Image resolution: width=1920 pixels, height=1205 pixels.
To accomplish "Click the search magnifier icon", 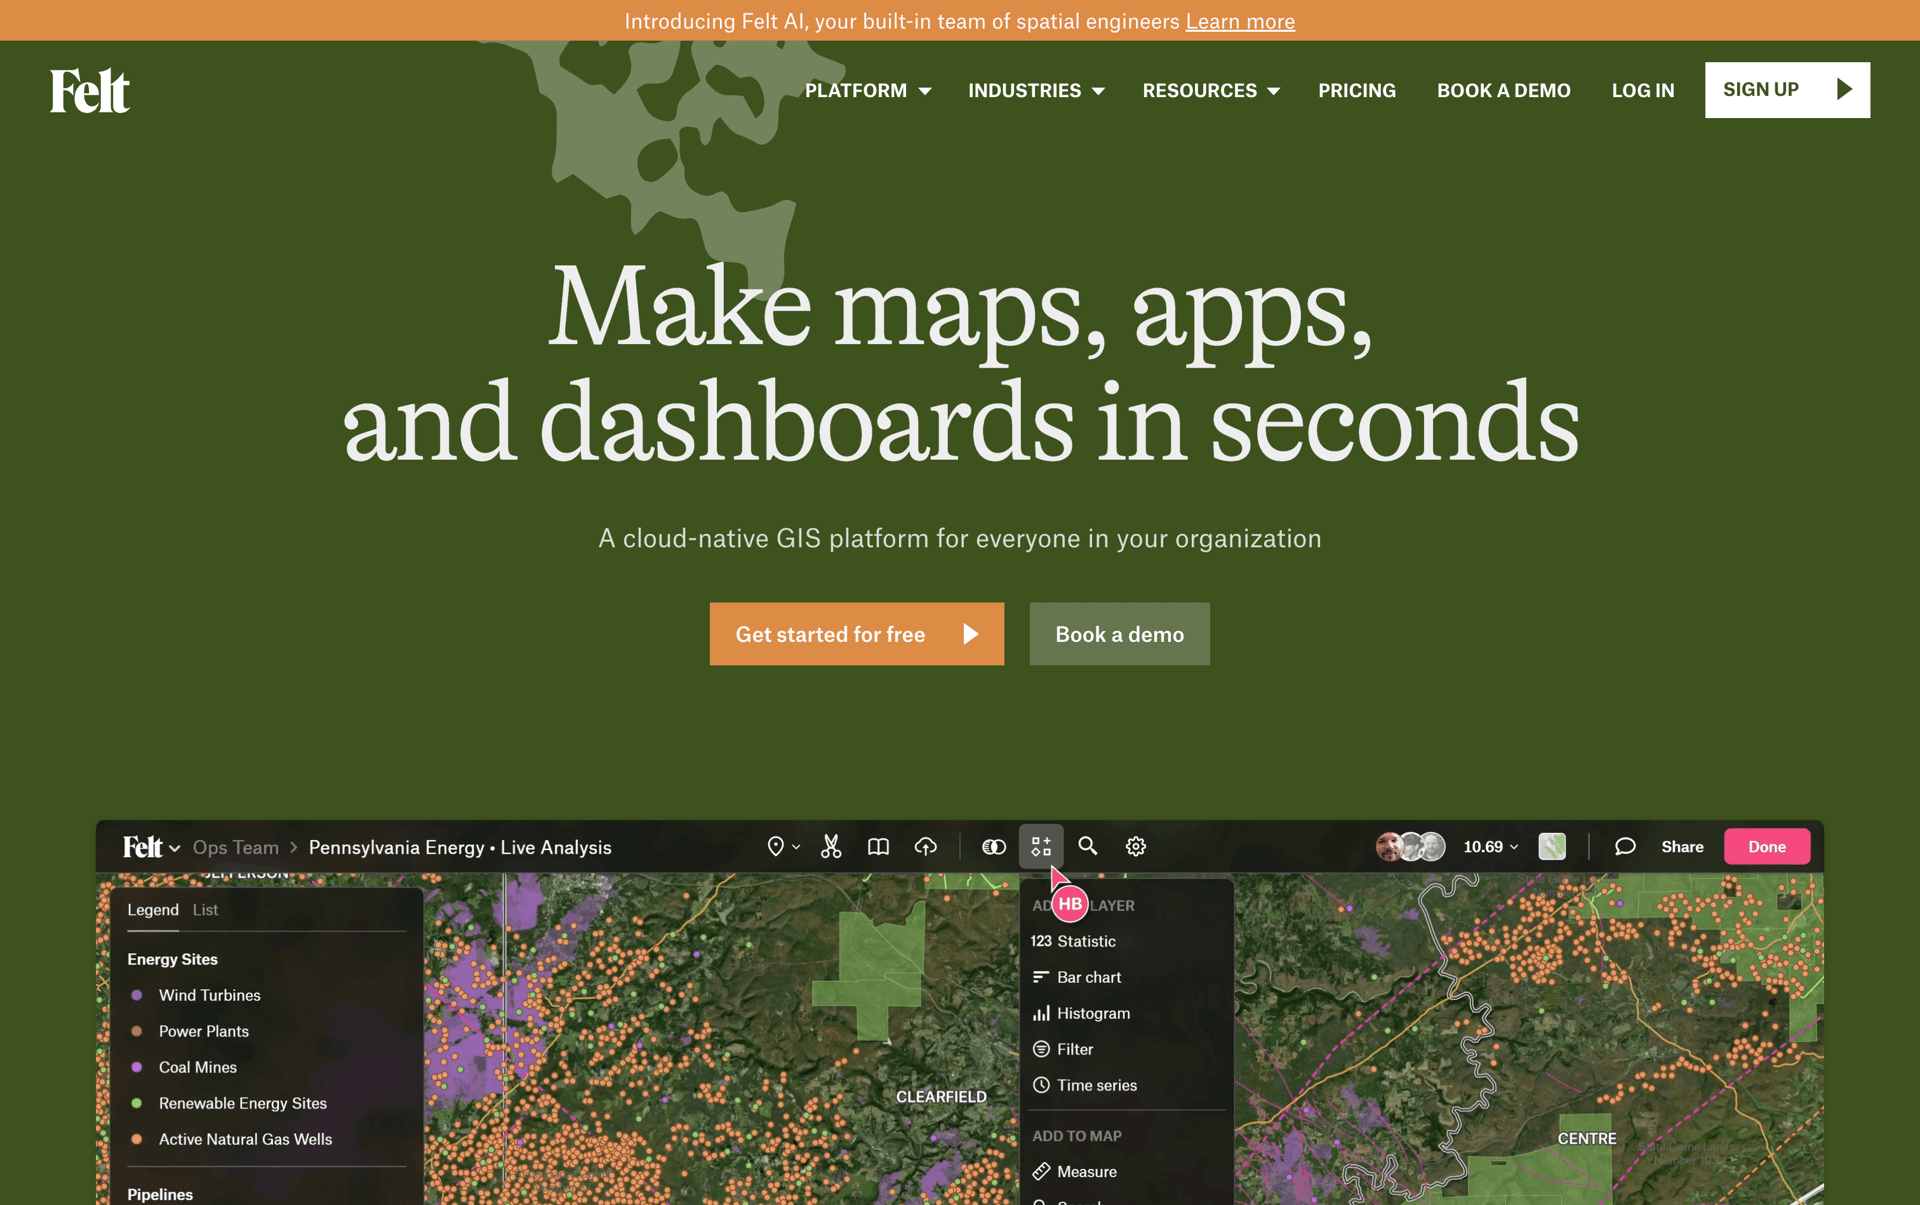I will (x=1088, y=847).
